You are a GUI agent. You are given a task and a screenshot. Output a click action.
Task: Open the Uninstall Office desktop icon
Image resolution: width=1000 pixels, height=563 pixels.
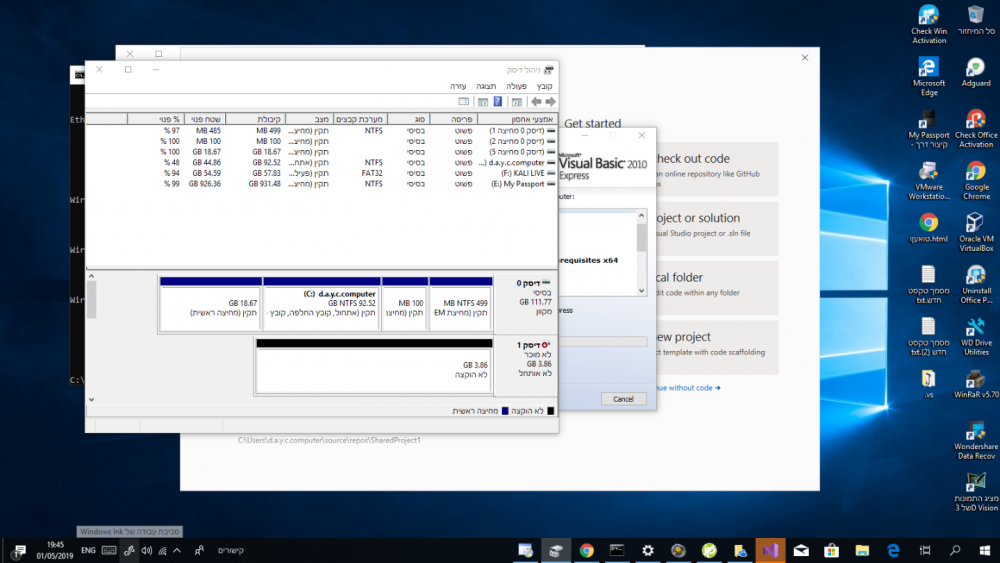coord(976,285)
